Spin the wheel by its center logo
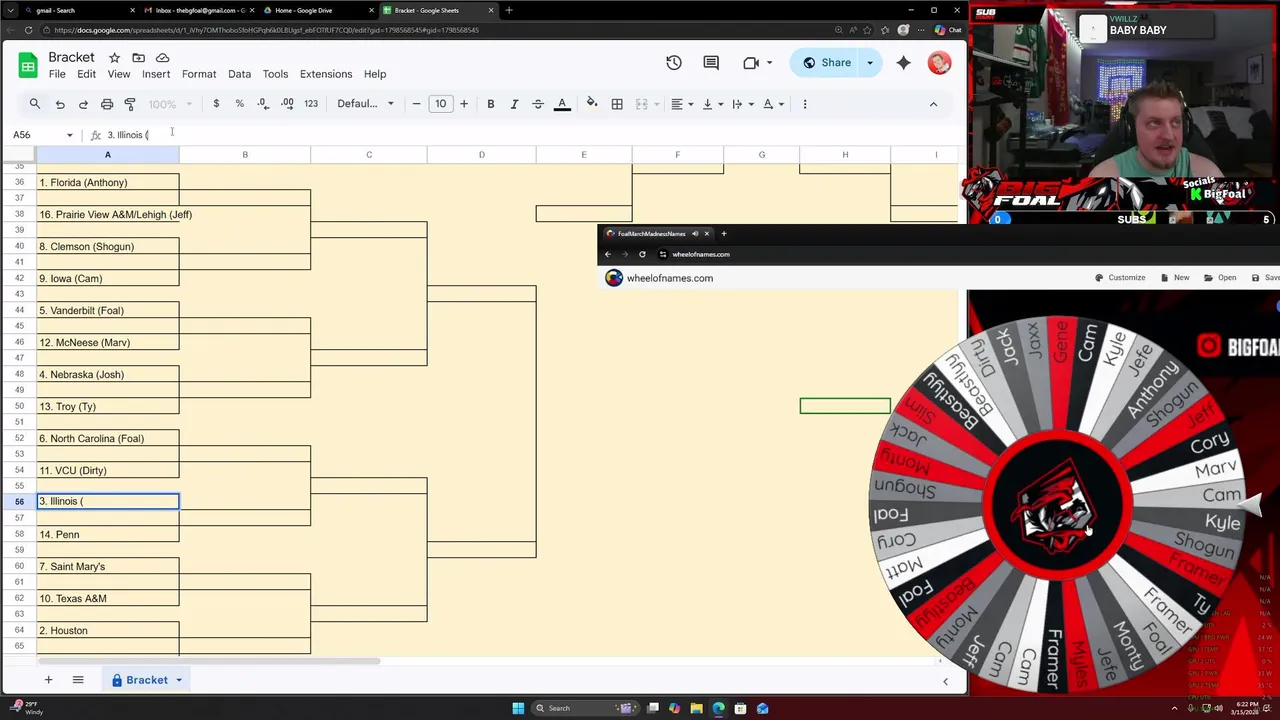 pyautogui.click(x=1057, y=507)
